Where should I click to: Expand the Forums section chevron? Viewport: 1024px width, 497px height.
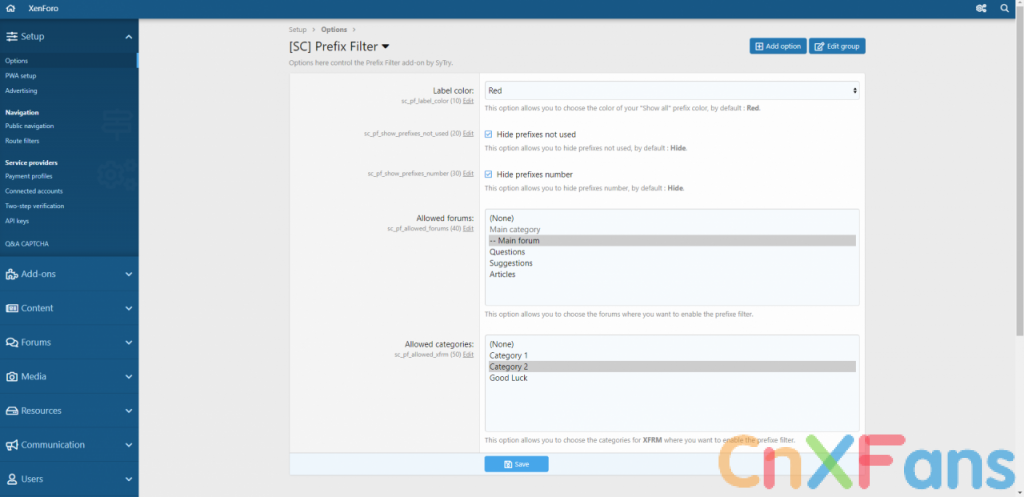click(x=129, y=342)
